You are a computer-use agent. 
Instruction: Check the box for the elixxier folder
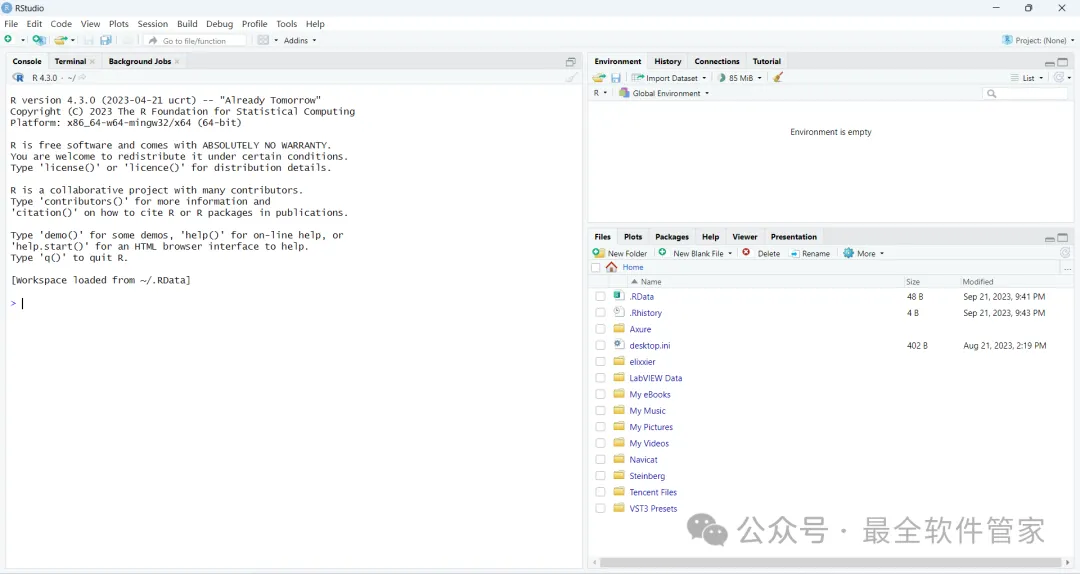pos(601,362)
